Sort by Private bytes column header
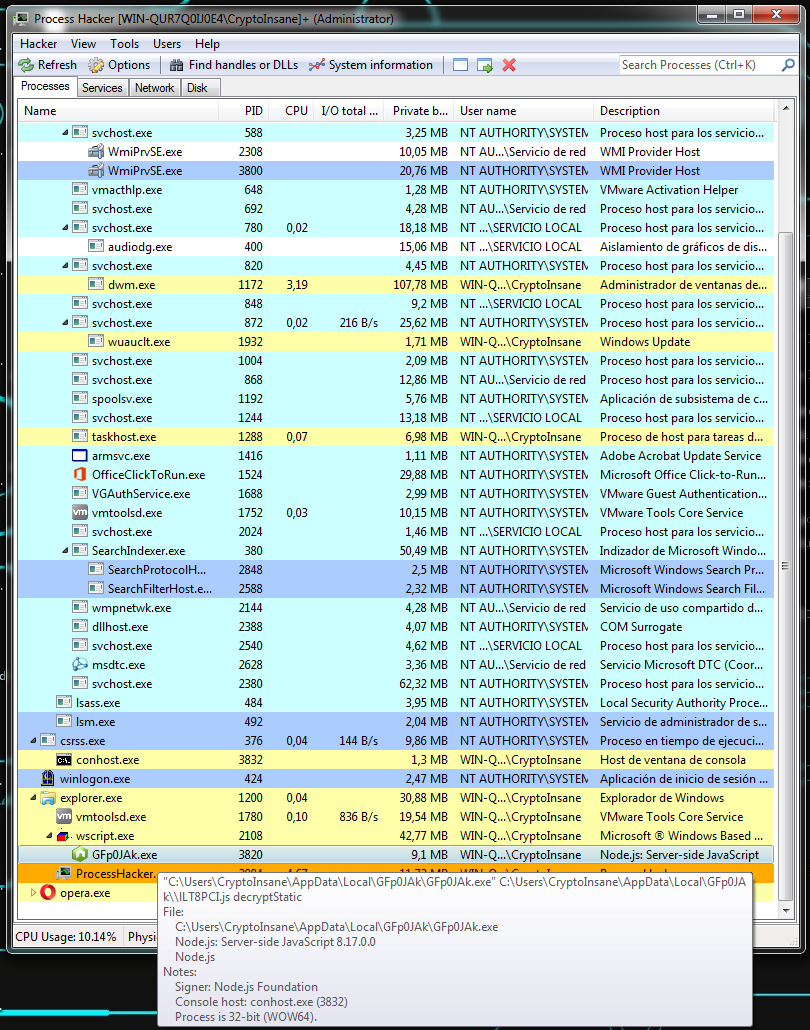Viewport: 810px width, 1030px height. pos(419,111)
